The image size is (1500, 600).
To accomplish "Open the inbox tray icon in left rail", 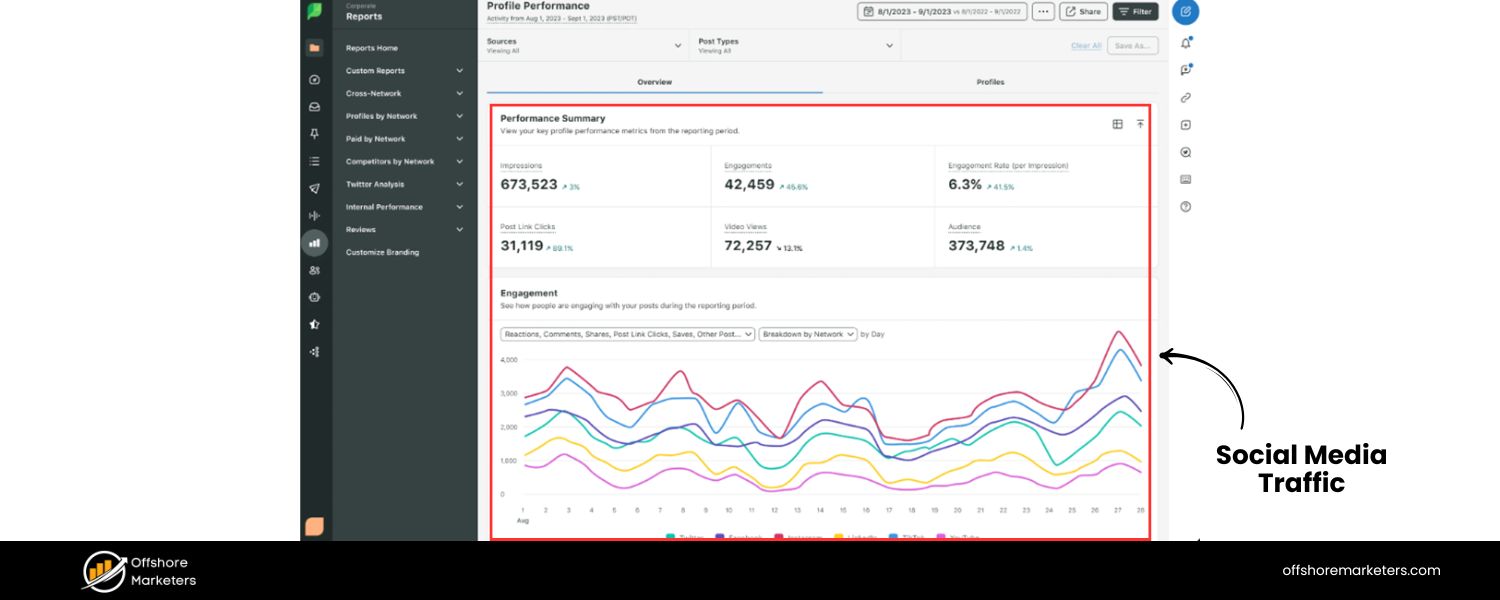I will (315, 107).
